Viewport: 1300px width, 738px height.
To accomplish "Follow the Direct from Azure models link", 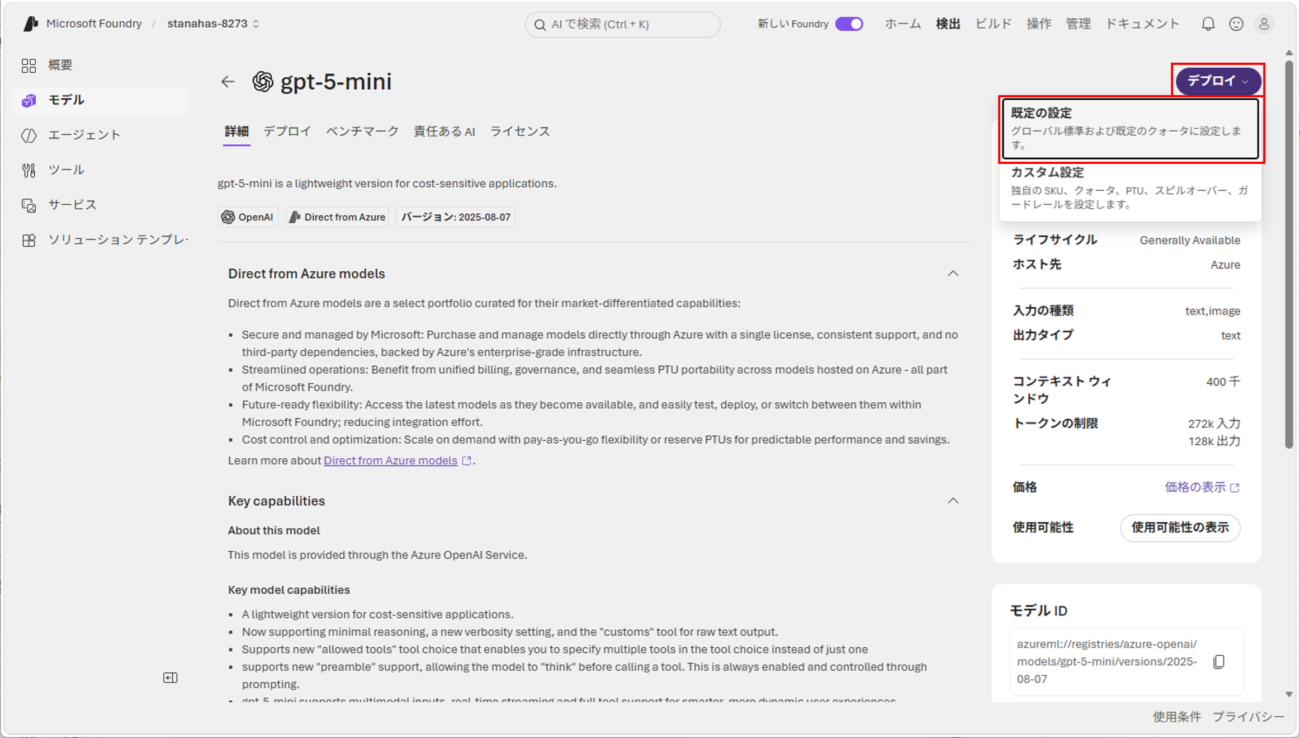I will 397,461.
